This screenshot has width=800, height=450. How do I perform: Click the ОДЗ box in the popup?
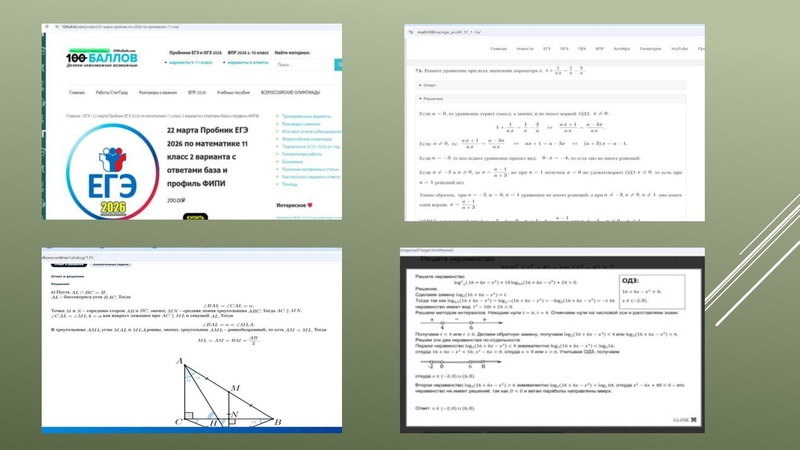coord(653,292)
